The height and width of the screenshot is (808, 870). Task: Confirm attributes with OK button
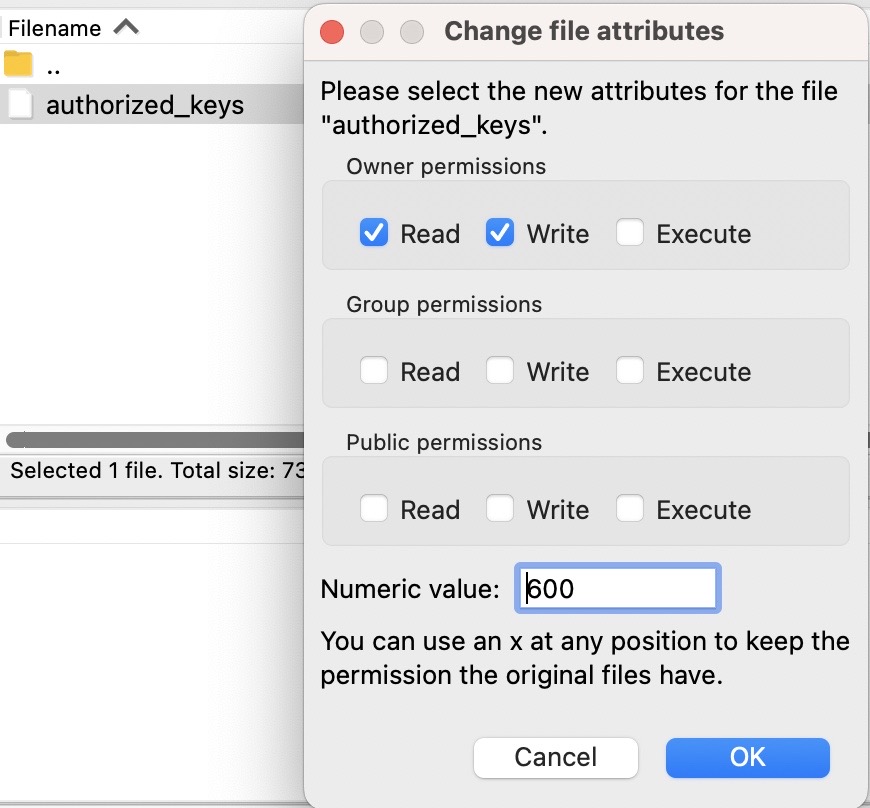(747, 758)
